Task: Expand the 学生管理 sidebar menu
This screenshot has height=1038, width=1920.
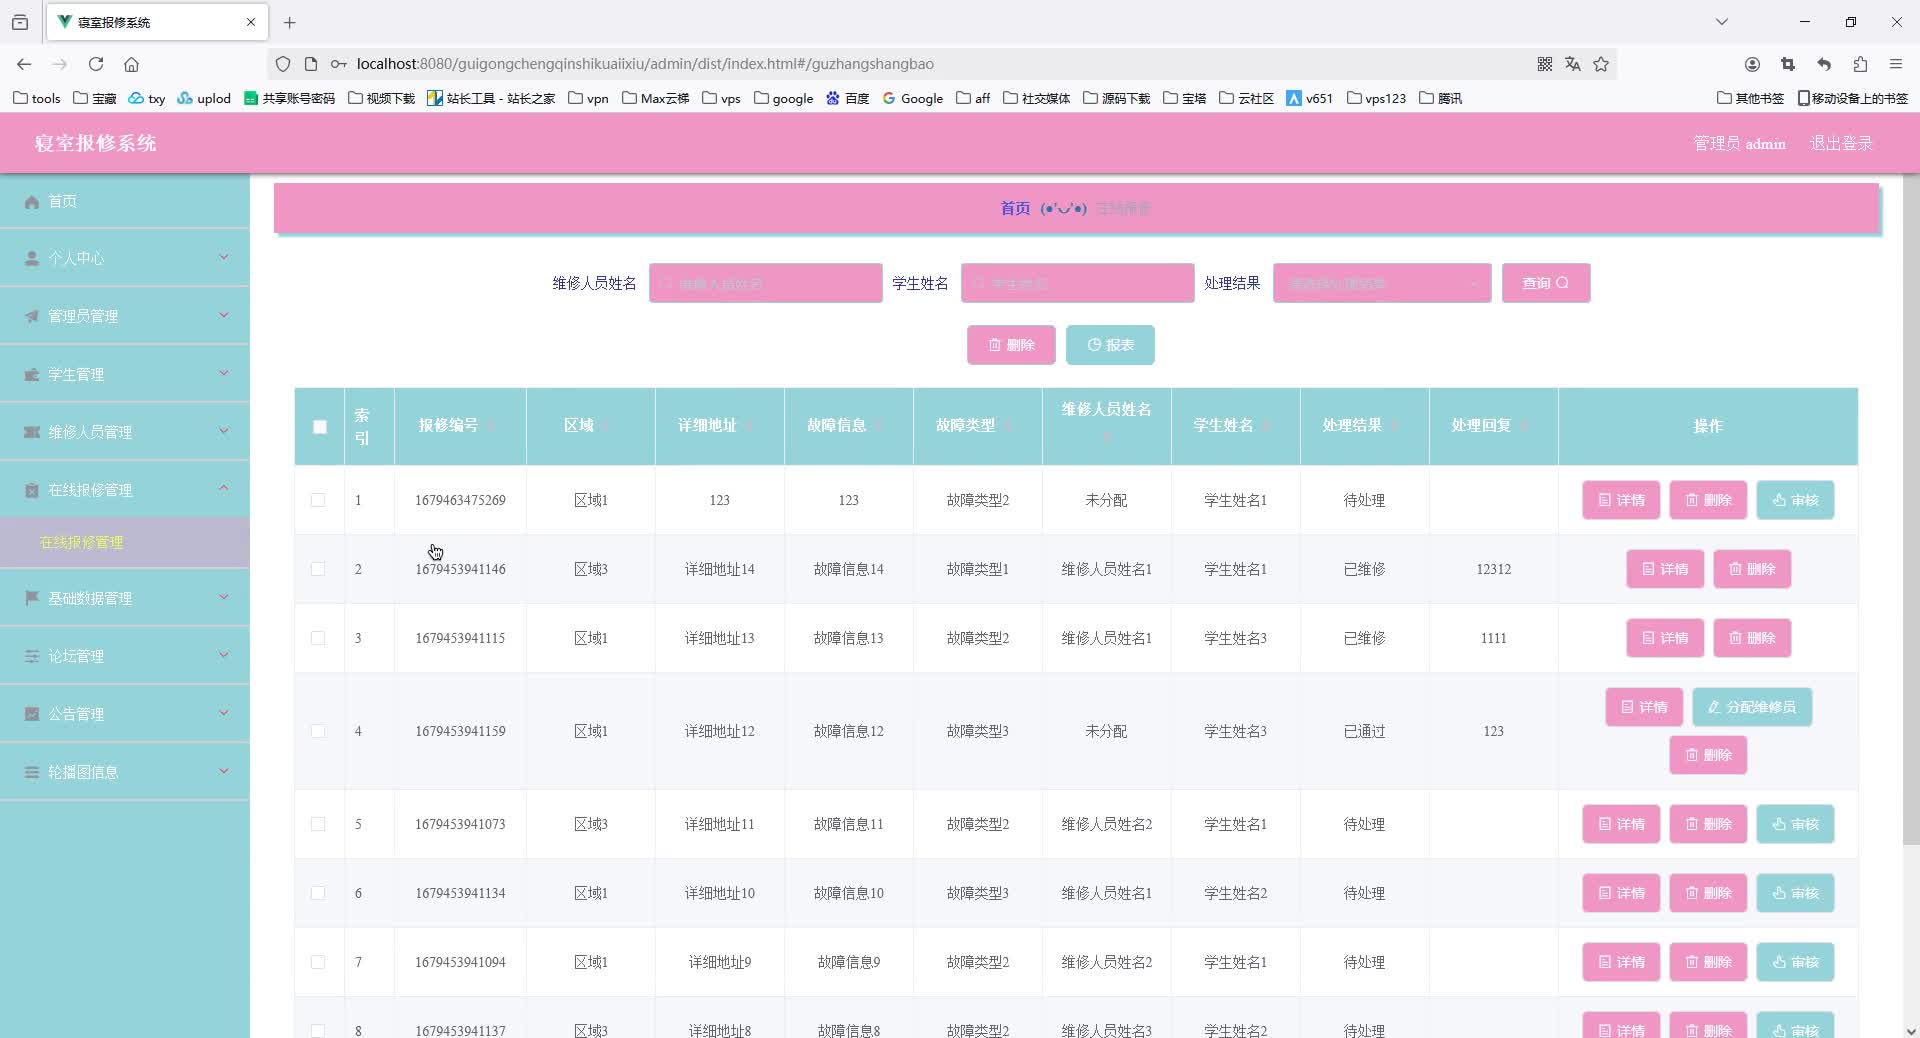Action: [125, 374]
